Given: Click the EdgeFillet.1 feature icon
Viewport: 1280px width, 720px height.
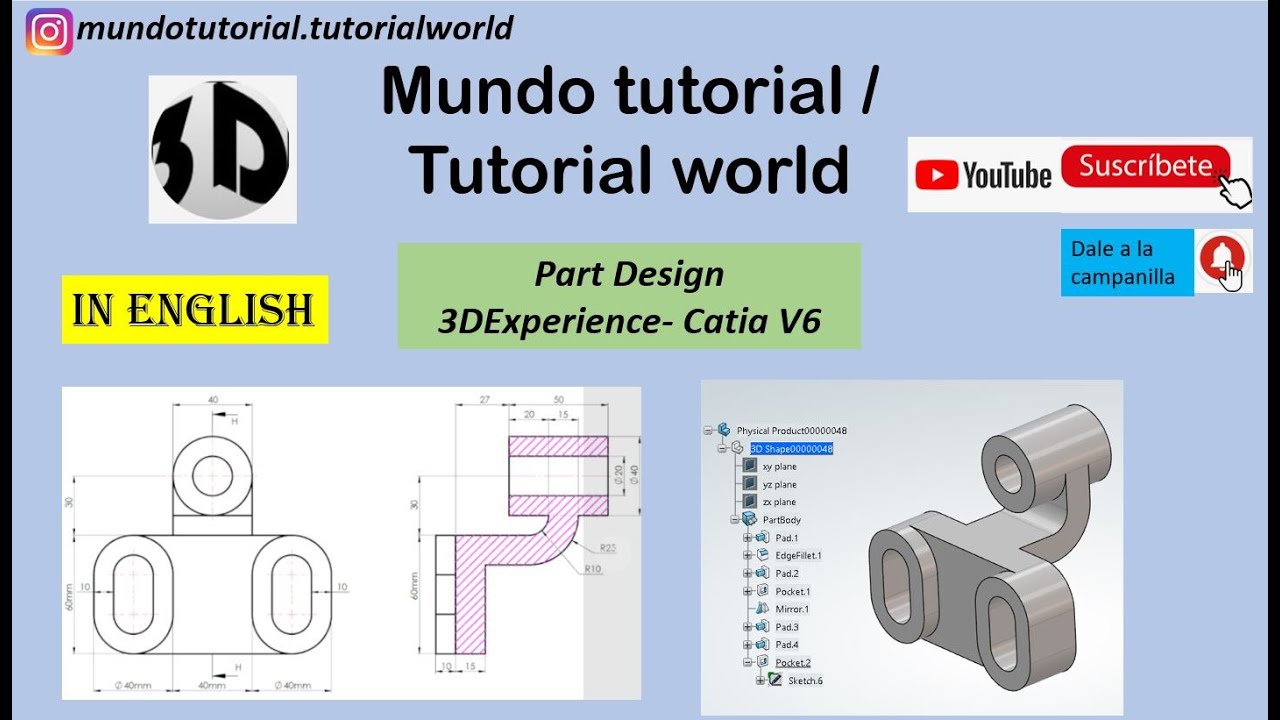Looking at the screenshot, I should click(x=762, y=555).
